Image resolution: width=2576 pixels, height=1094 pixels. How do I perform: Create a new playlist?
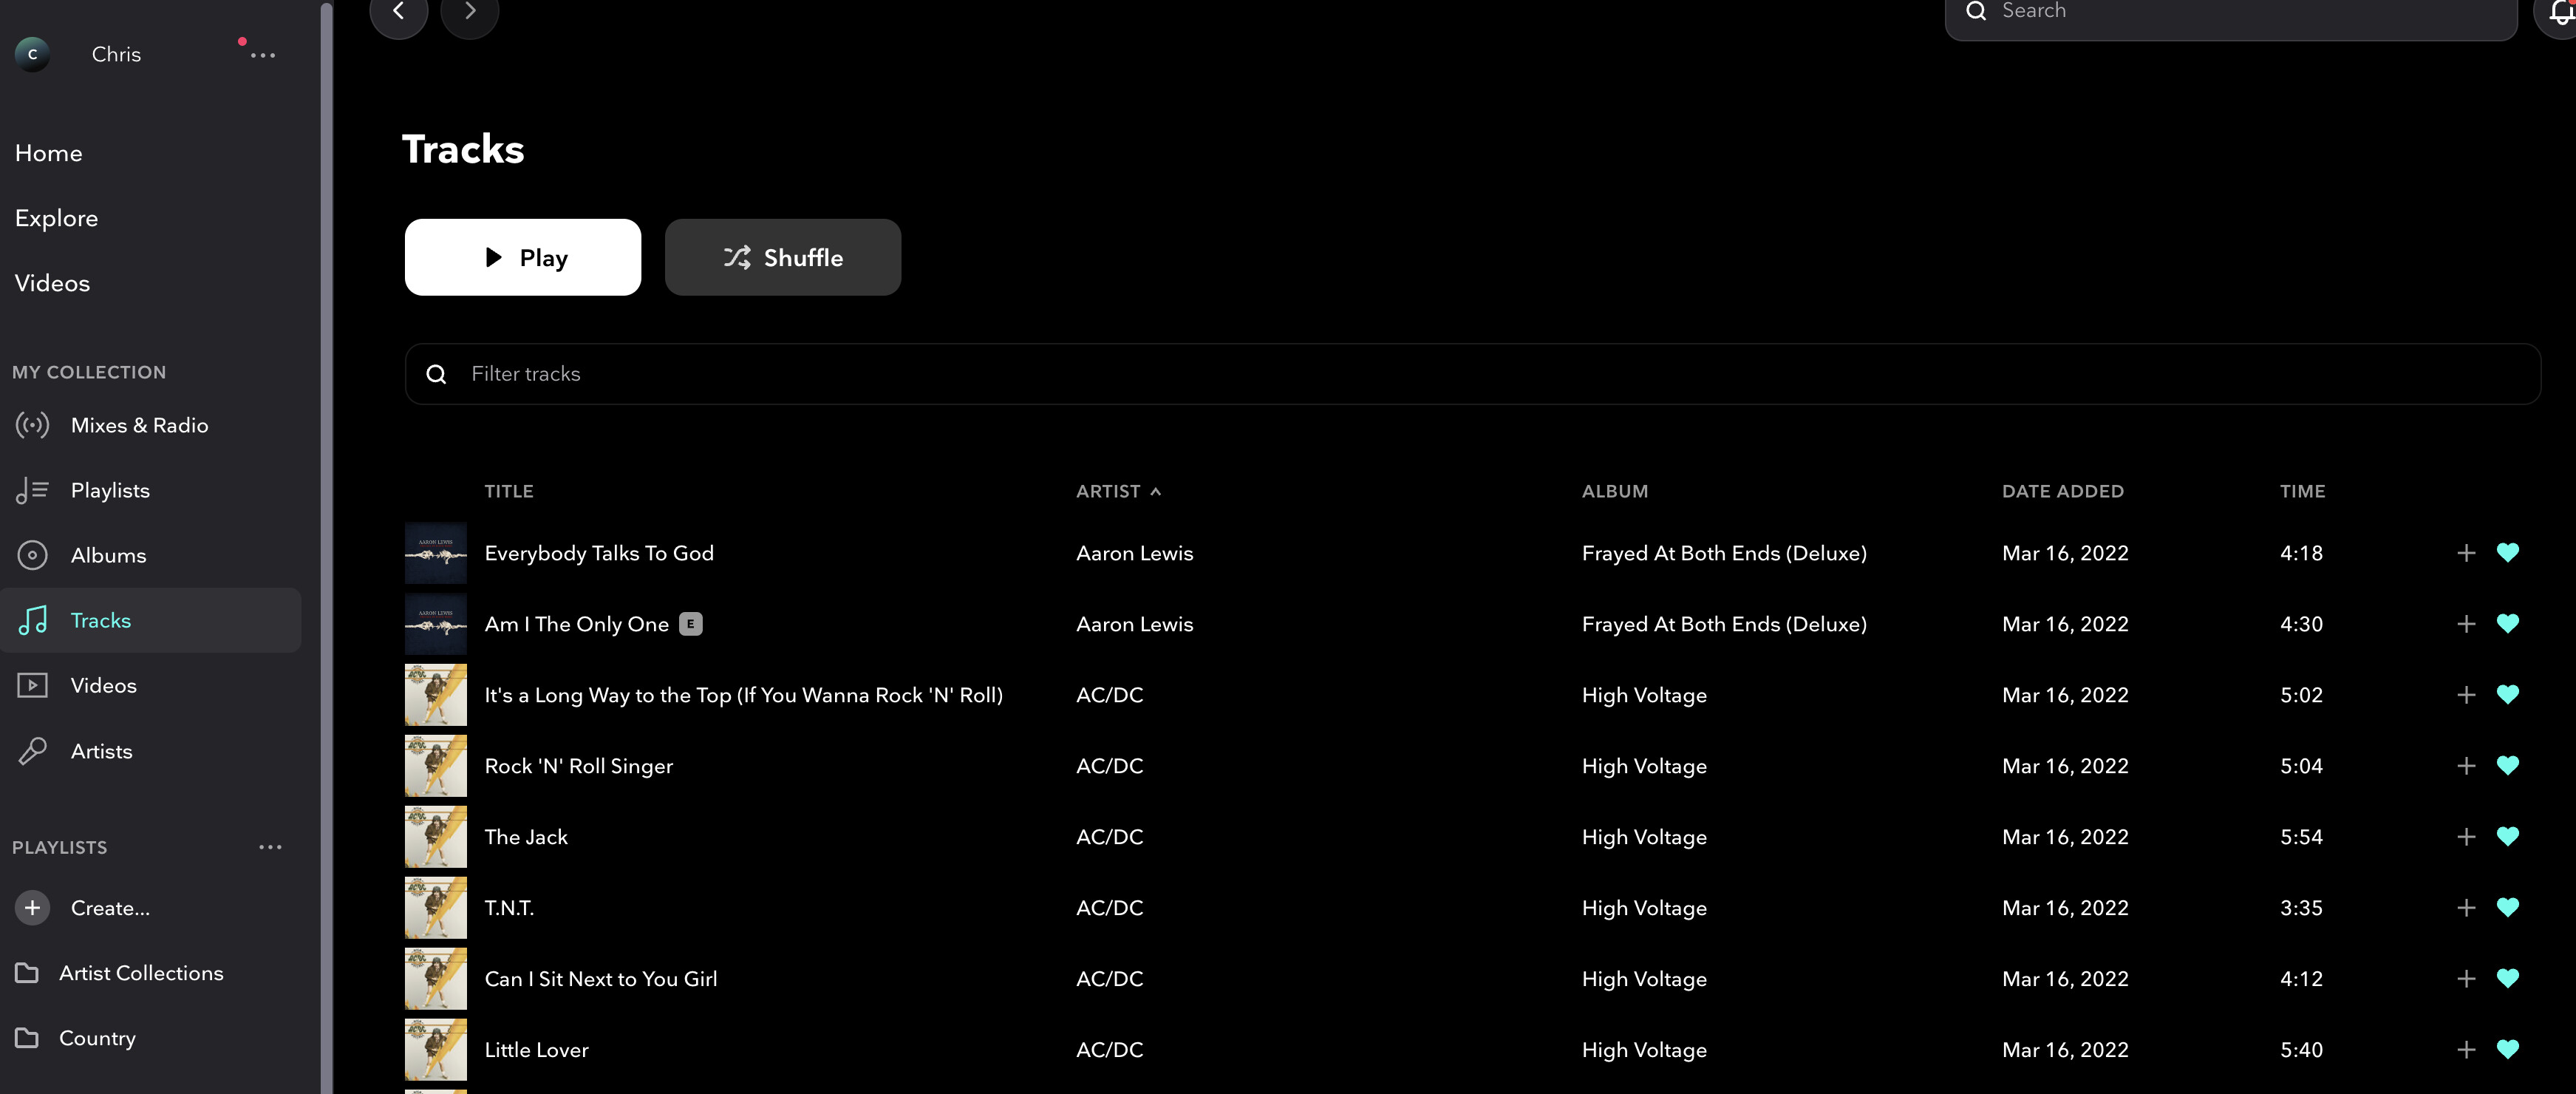click(x=82, y=908)
